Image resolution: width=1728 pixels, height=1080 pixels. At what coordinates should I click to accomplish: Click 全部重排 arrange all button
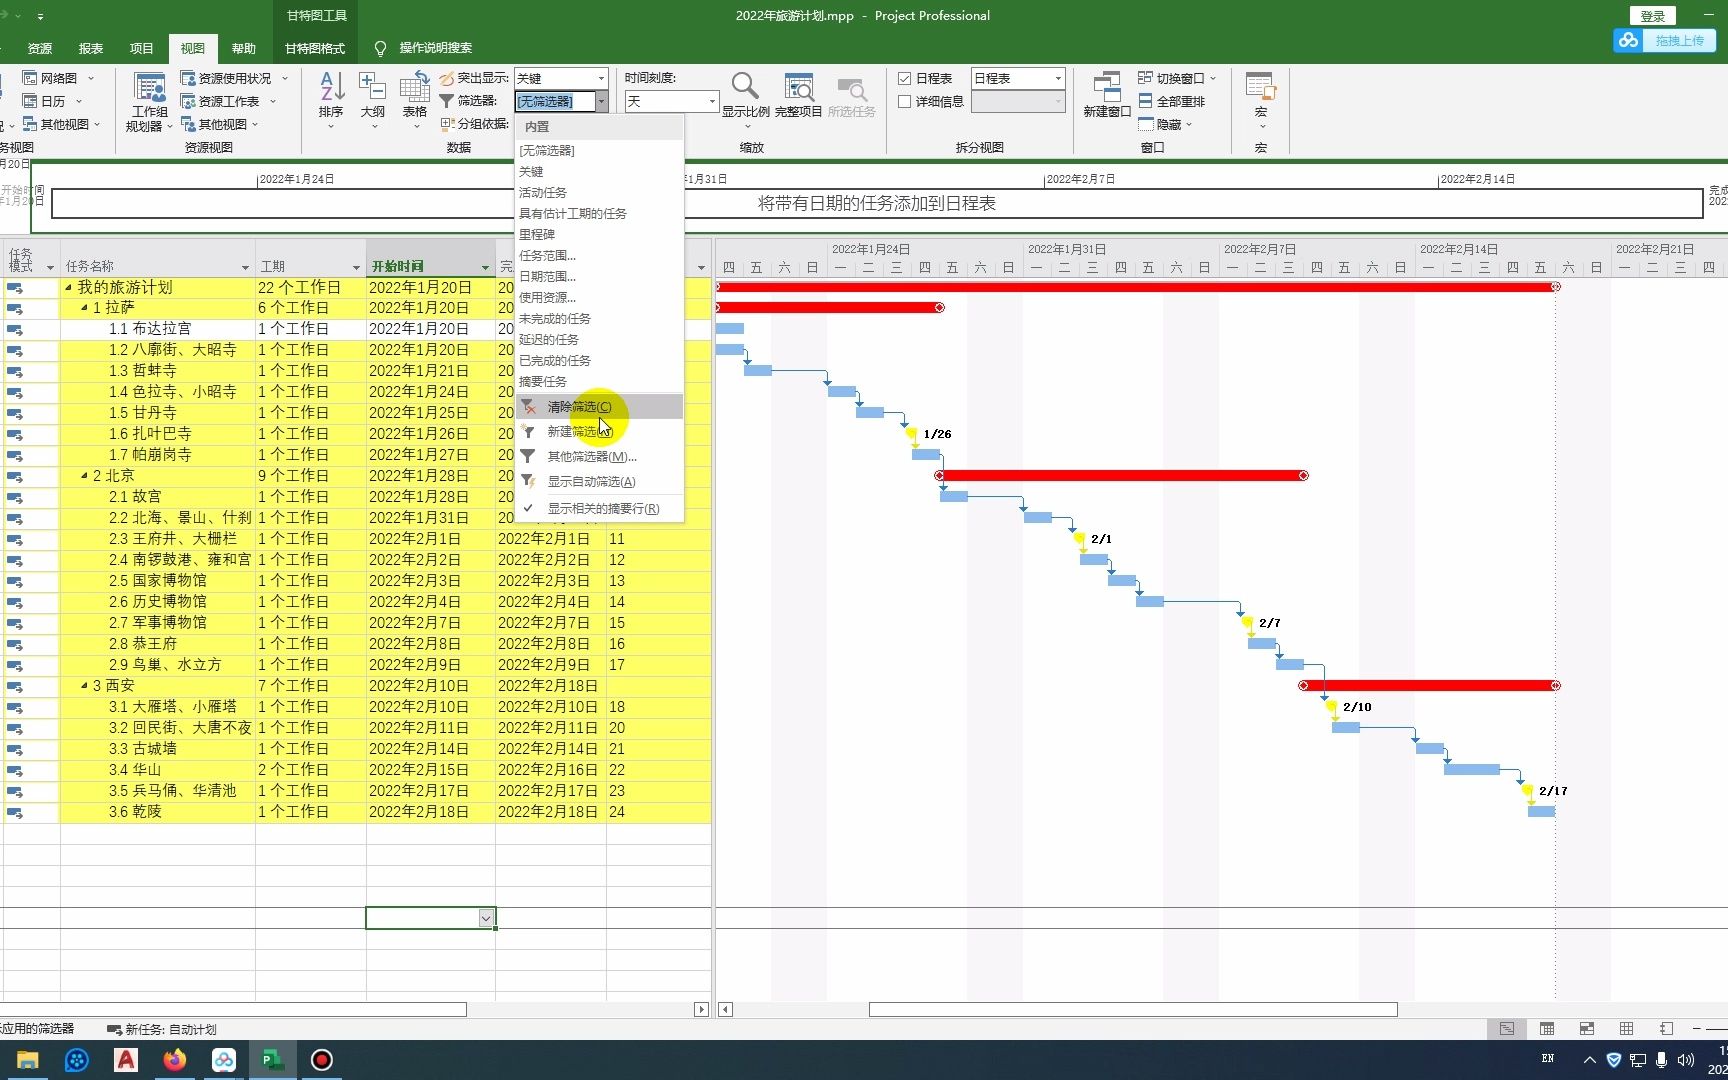click(1171, 101)
